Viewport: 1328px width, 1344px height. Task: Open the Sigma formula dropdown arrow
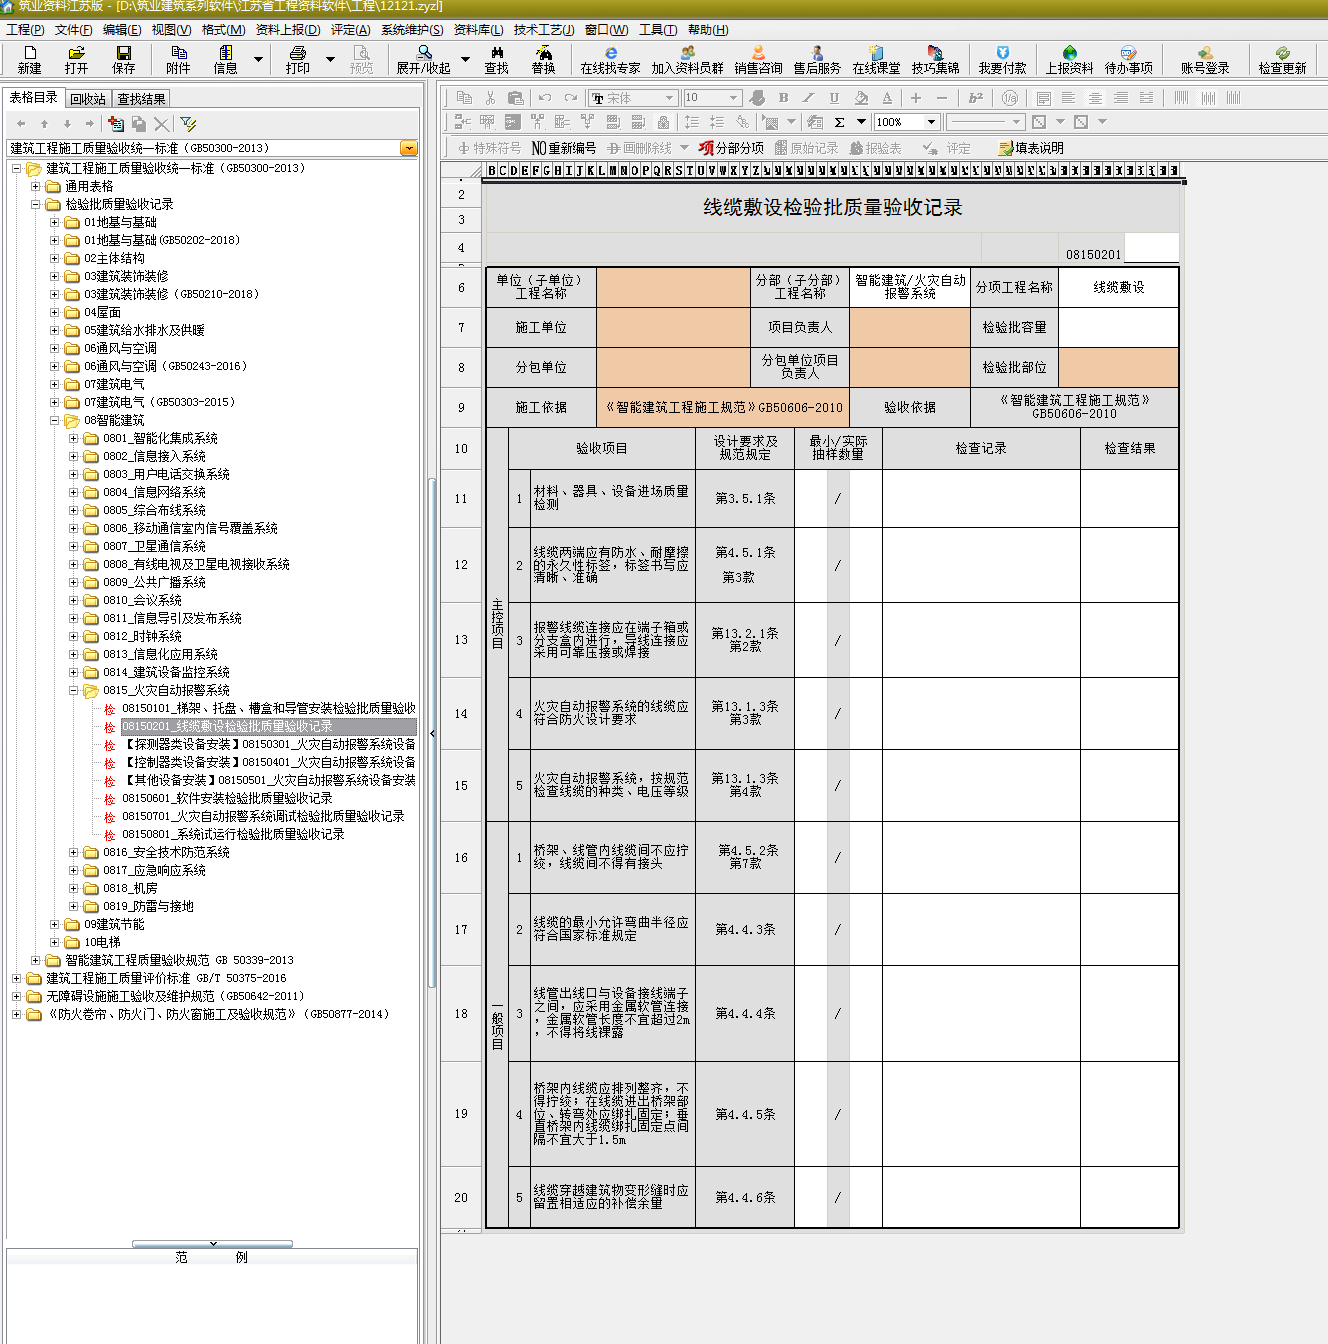(x=861, y=122)
